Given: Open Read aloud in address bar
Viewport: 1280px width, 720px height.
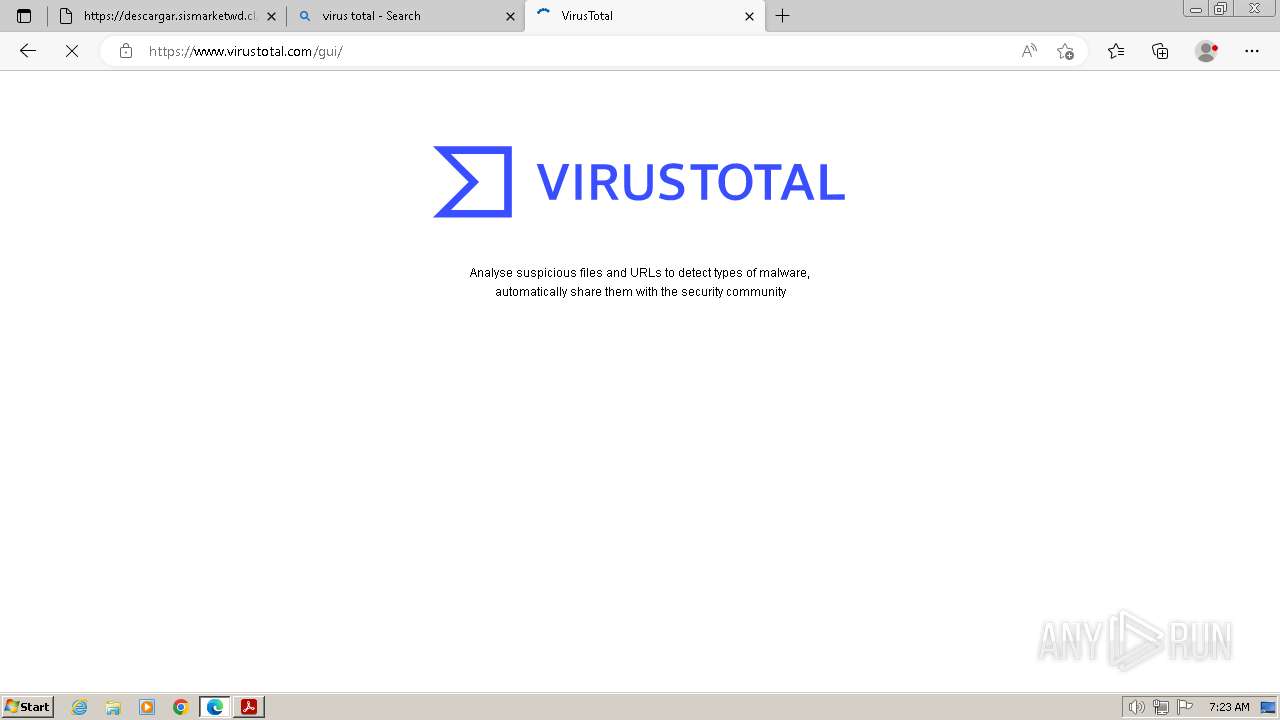Looking at the screenshot, I should tap(1029, 51).
